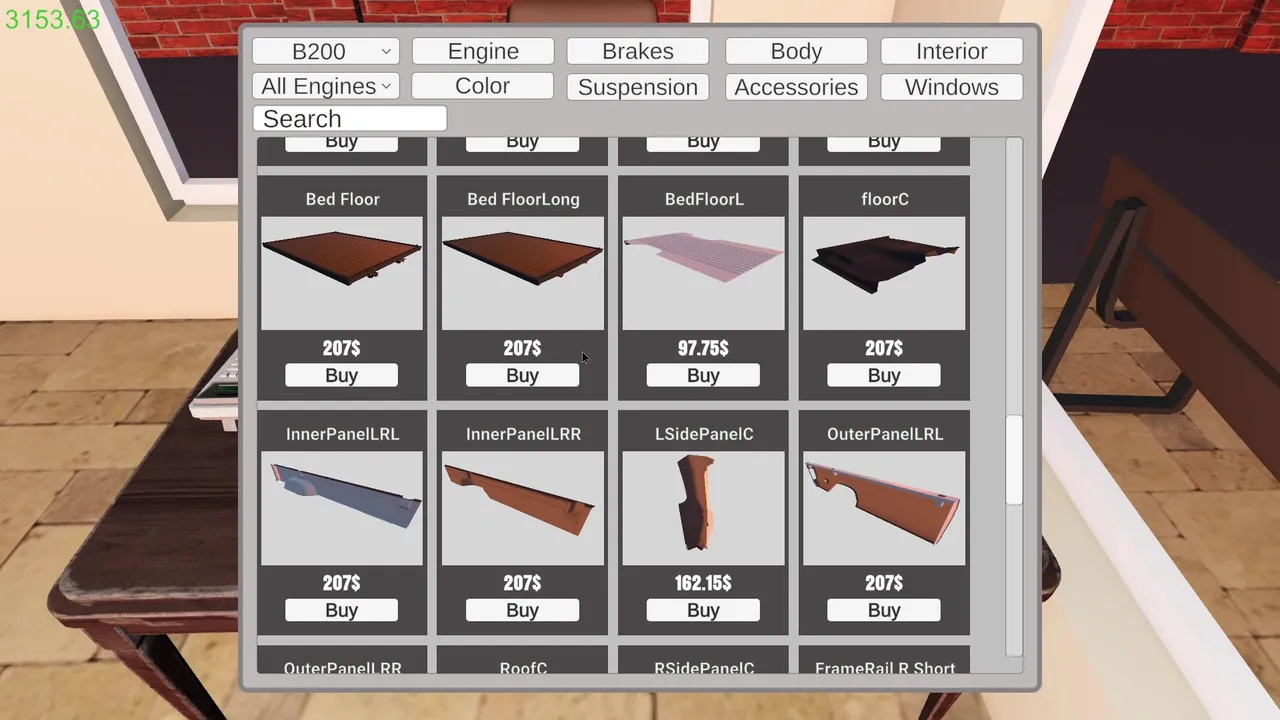
Task: Click the green 3153.63 money counter
Action: pyautogui.click(x=52, y=19)
